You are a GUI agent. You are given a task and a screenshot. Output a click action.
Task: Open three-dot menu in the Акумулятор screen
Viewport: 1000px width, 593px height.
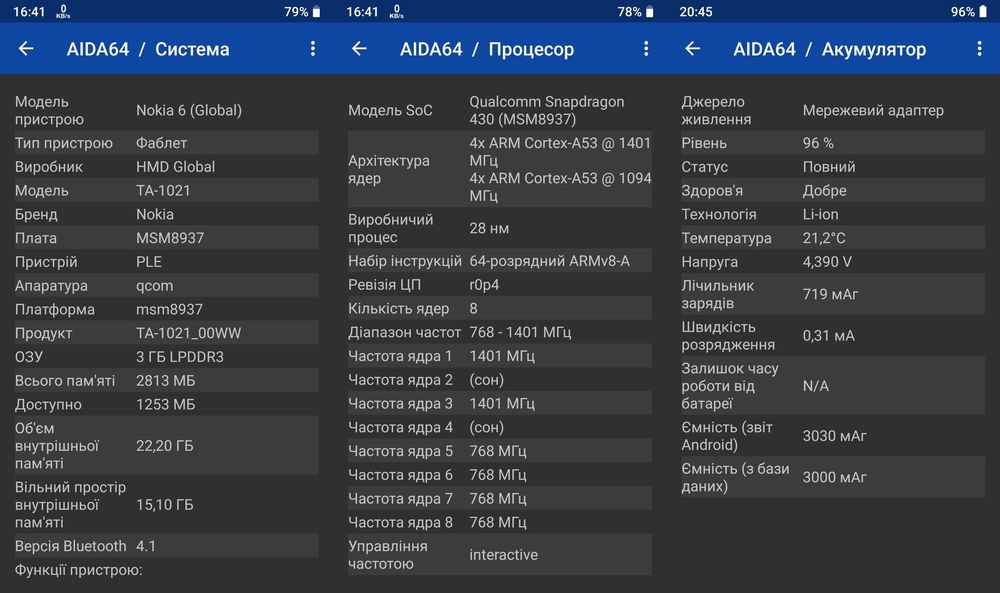pos(980,48)
